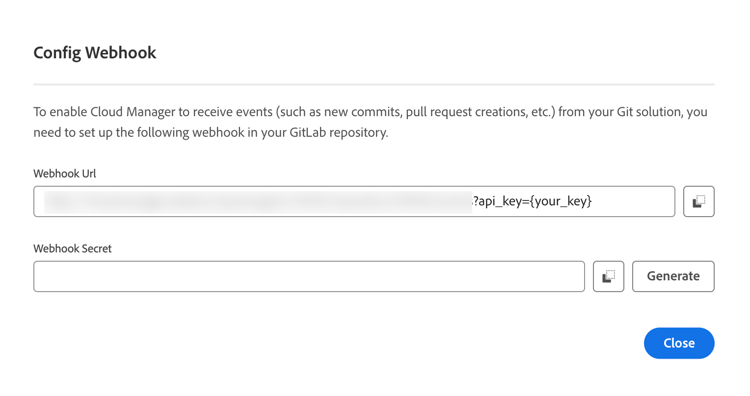750x396 pixels.
Task: Focus the empty Webhook Secret field
Action: pyautogui.click(x=309, y=276)
